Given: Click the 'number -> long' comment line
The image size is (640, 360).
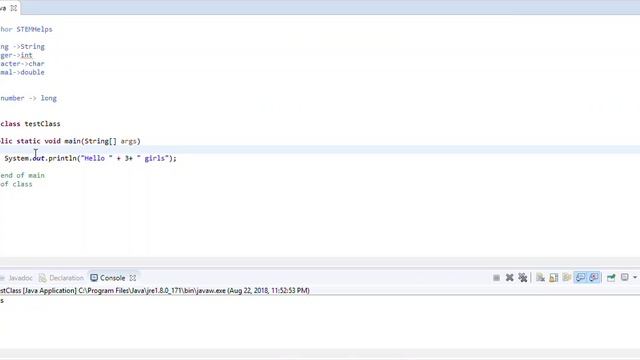Looking at the screenshot, I should [29, 98].
